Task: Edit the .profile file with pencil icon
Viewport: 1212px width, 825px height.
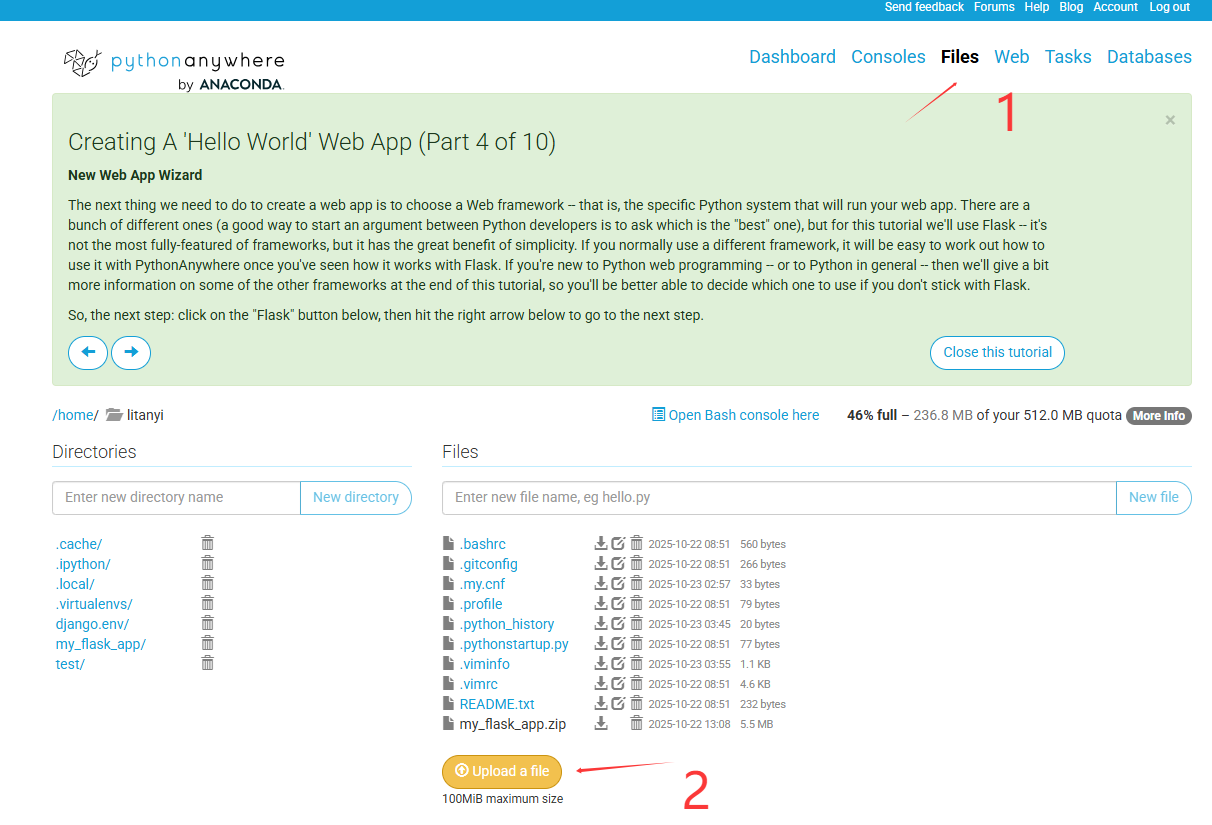Action: click(x=618, y=603)
